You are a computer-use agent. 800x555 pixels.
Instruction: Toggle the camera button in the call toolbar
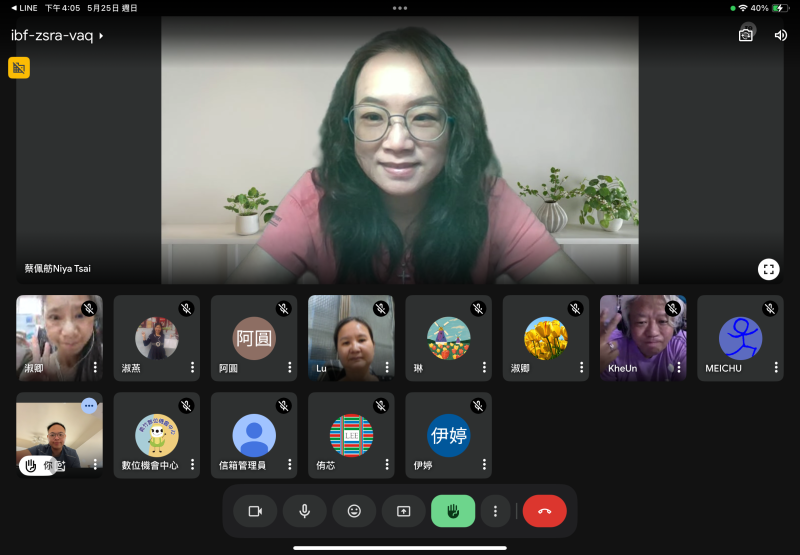point(255,511)
